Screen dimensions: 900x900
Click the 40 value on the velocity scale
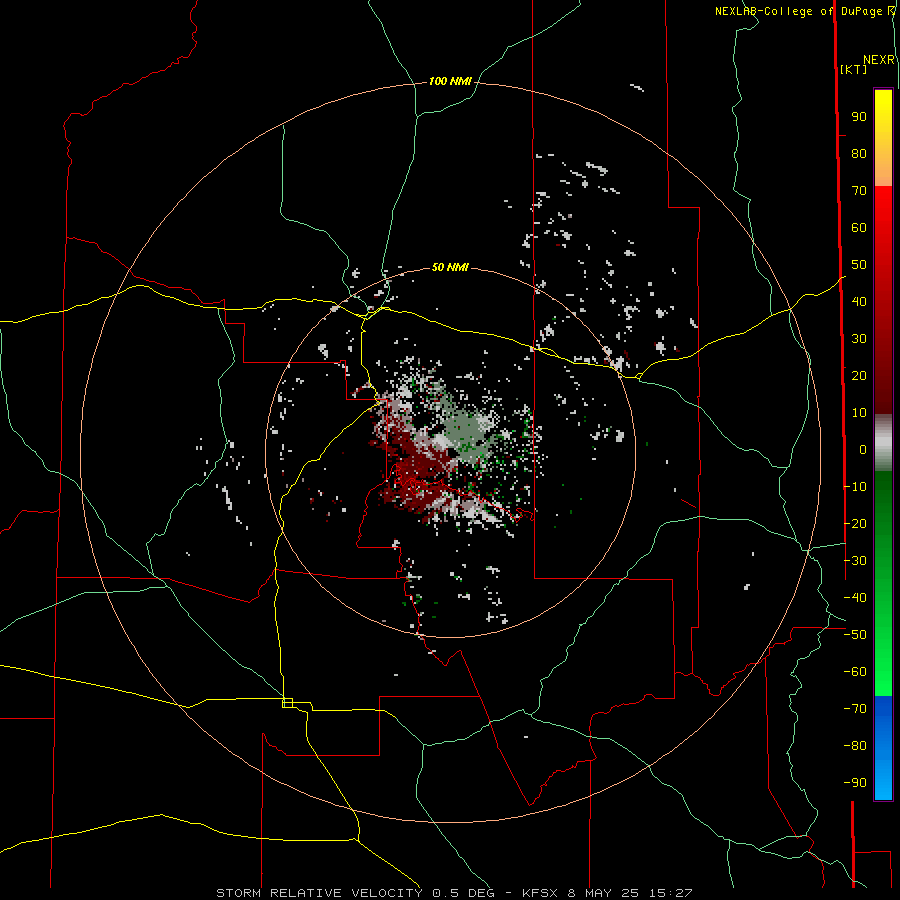859,302
